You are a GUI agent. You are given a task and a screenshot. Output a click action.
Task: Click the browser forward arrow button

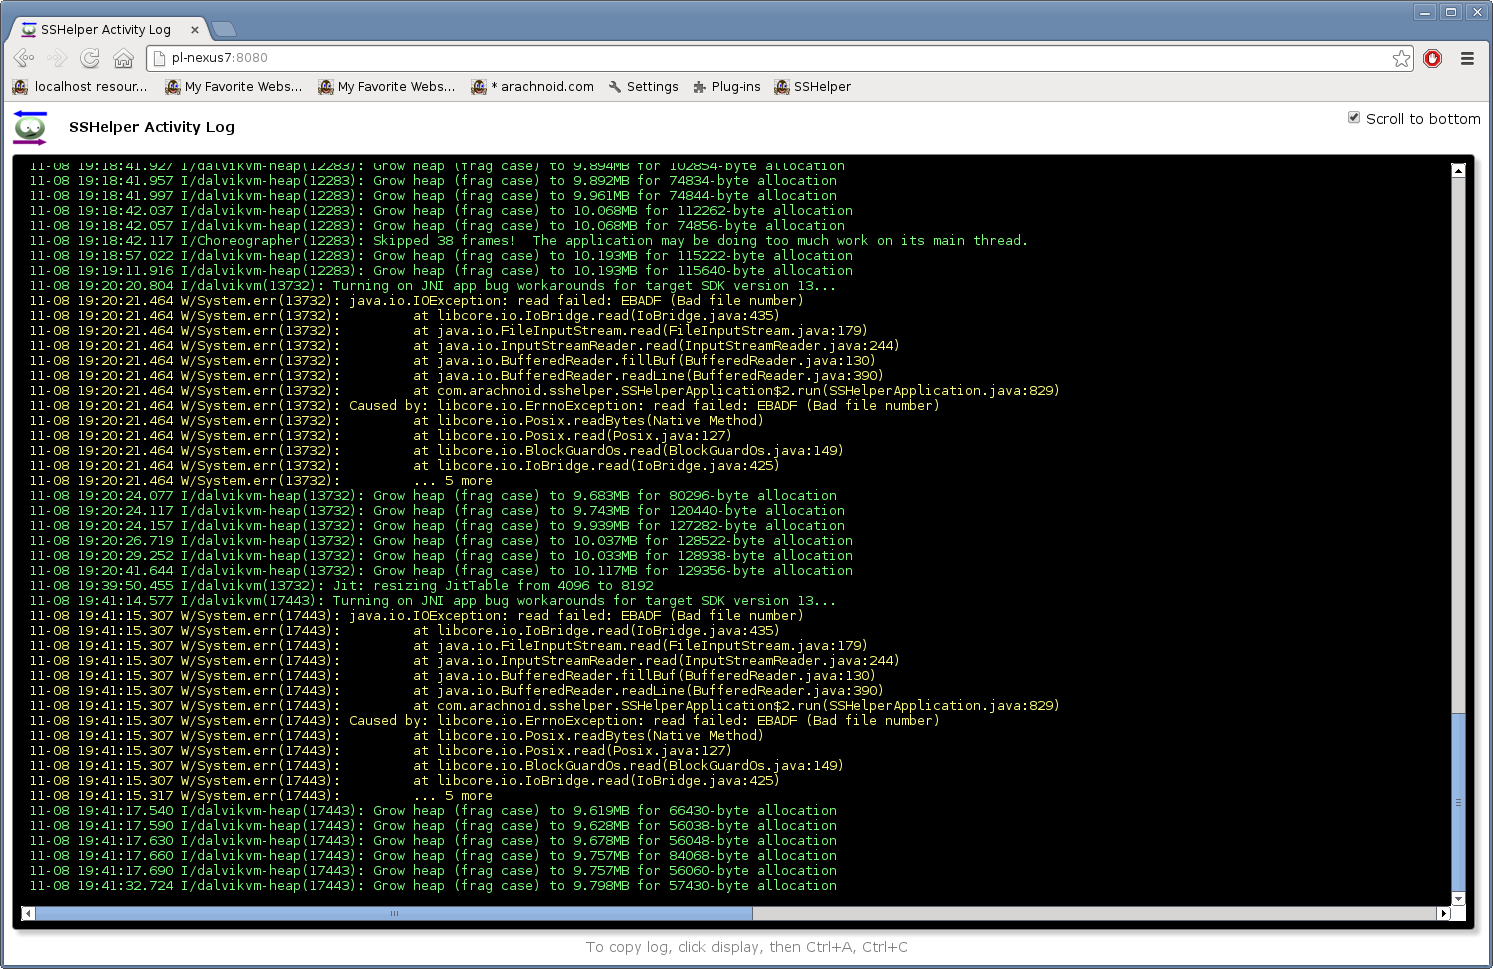tap(57, 58)
